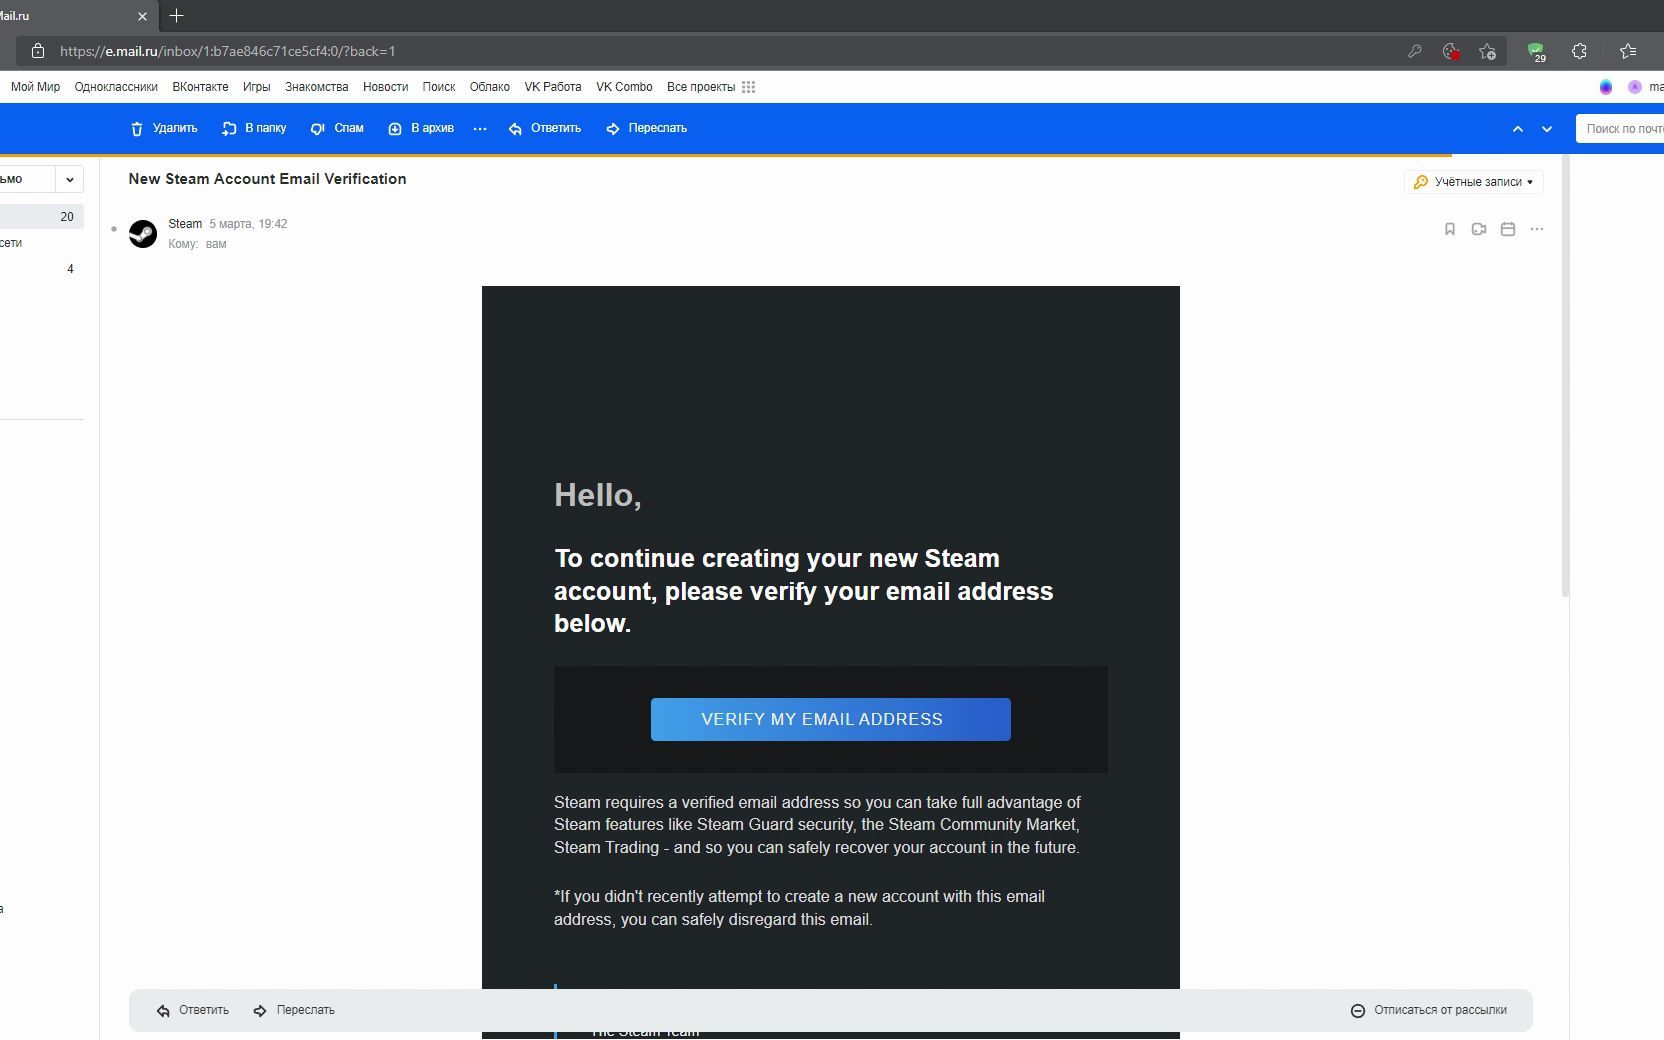Open ВКонтакте portal link
Screen dimensions: 1664x1040
tap(200, 87)
